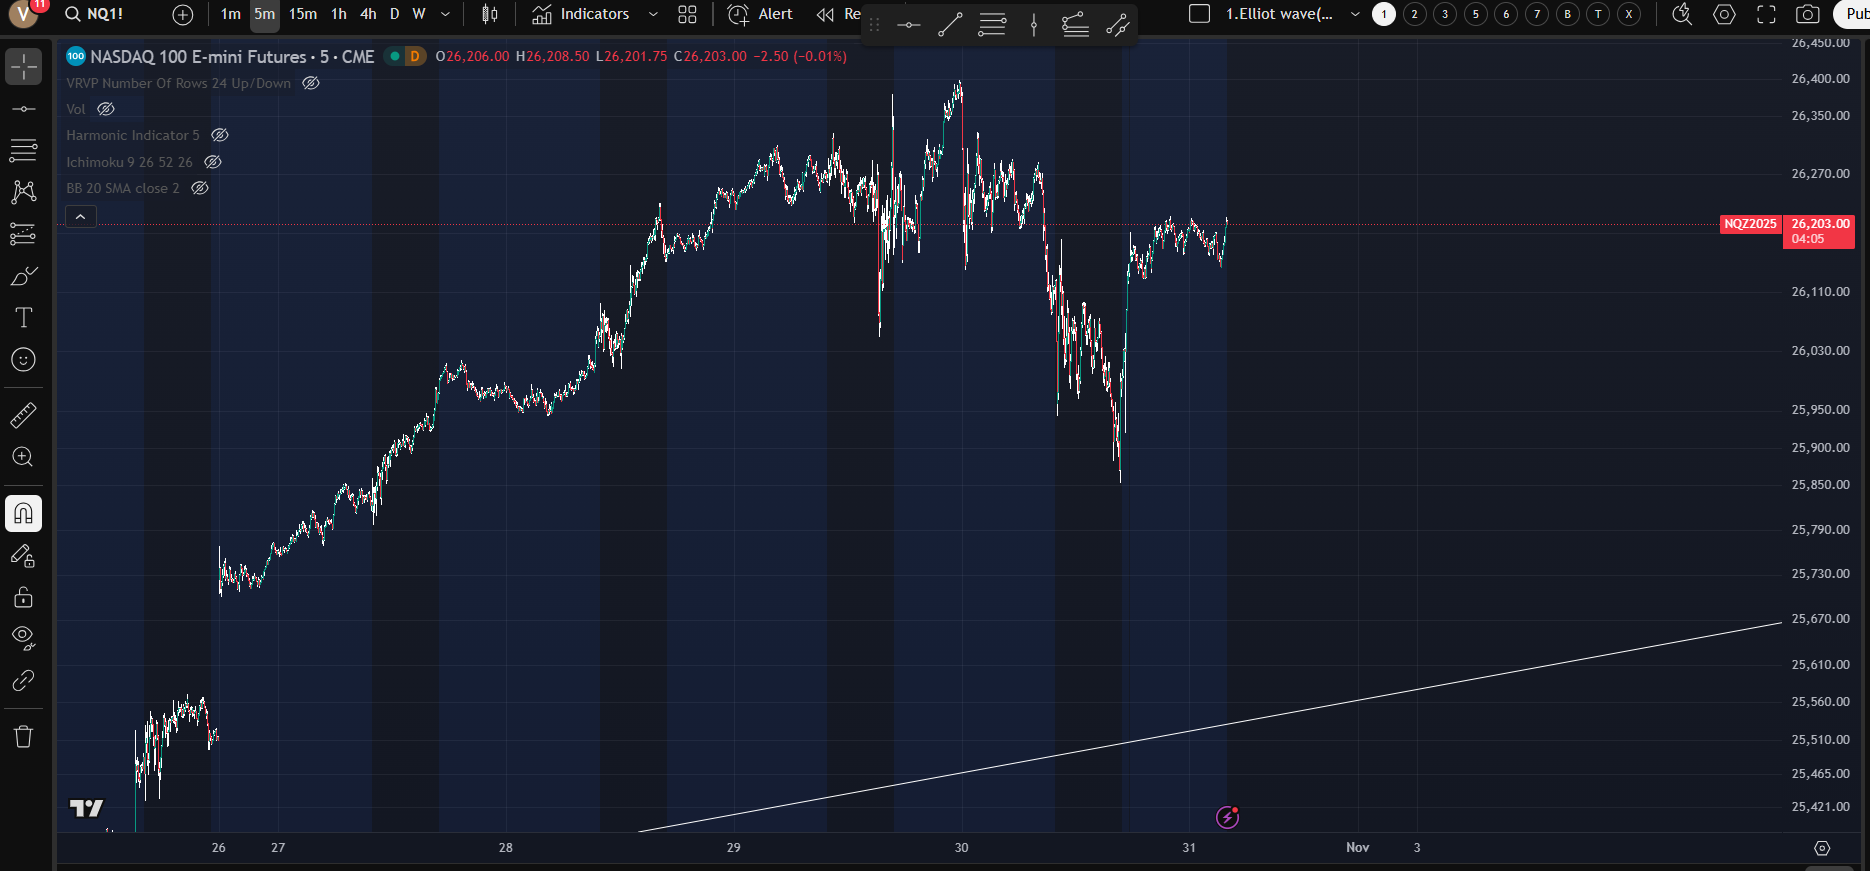This screenshot has width=1870, height=871.
Task: Toggle magnet mode for drawings
Action: pos(23,514)
